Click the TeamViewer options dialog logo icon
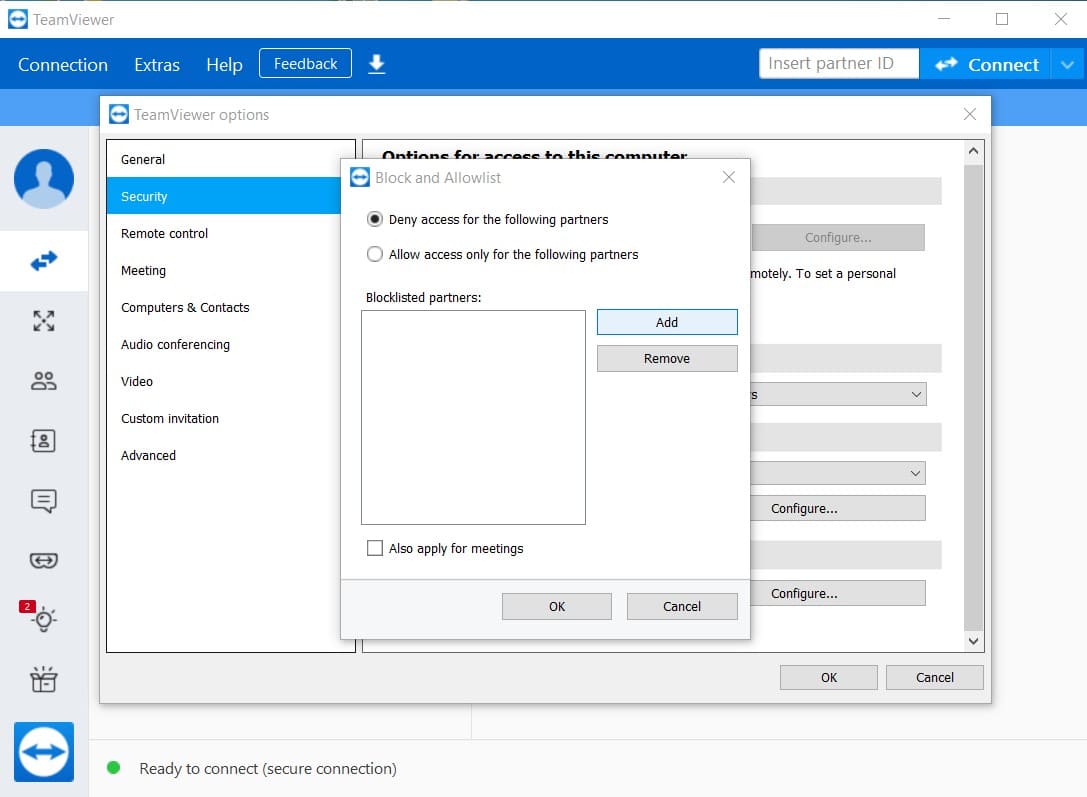1087x797 pixels. tap(119, 114)
